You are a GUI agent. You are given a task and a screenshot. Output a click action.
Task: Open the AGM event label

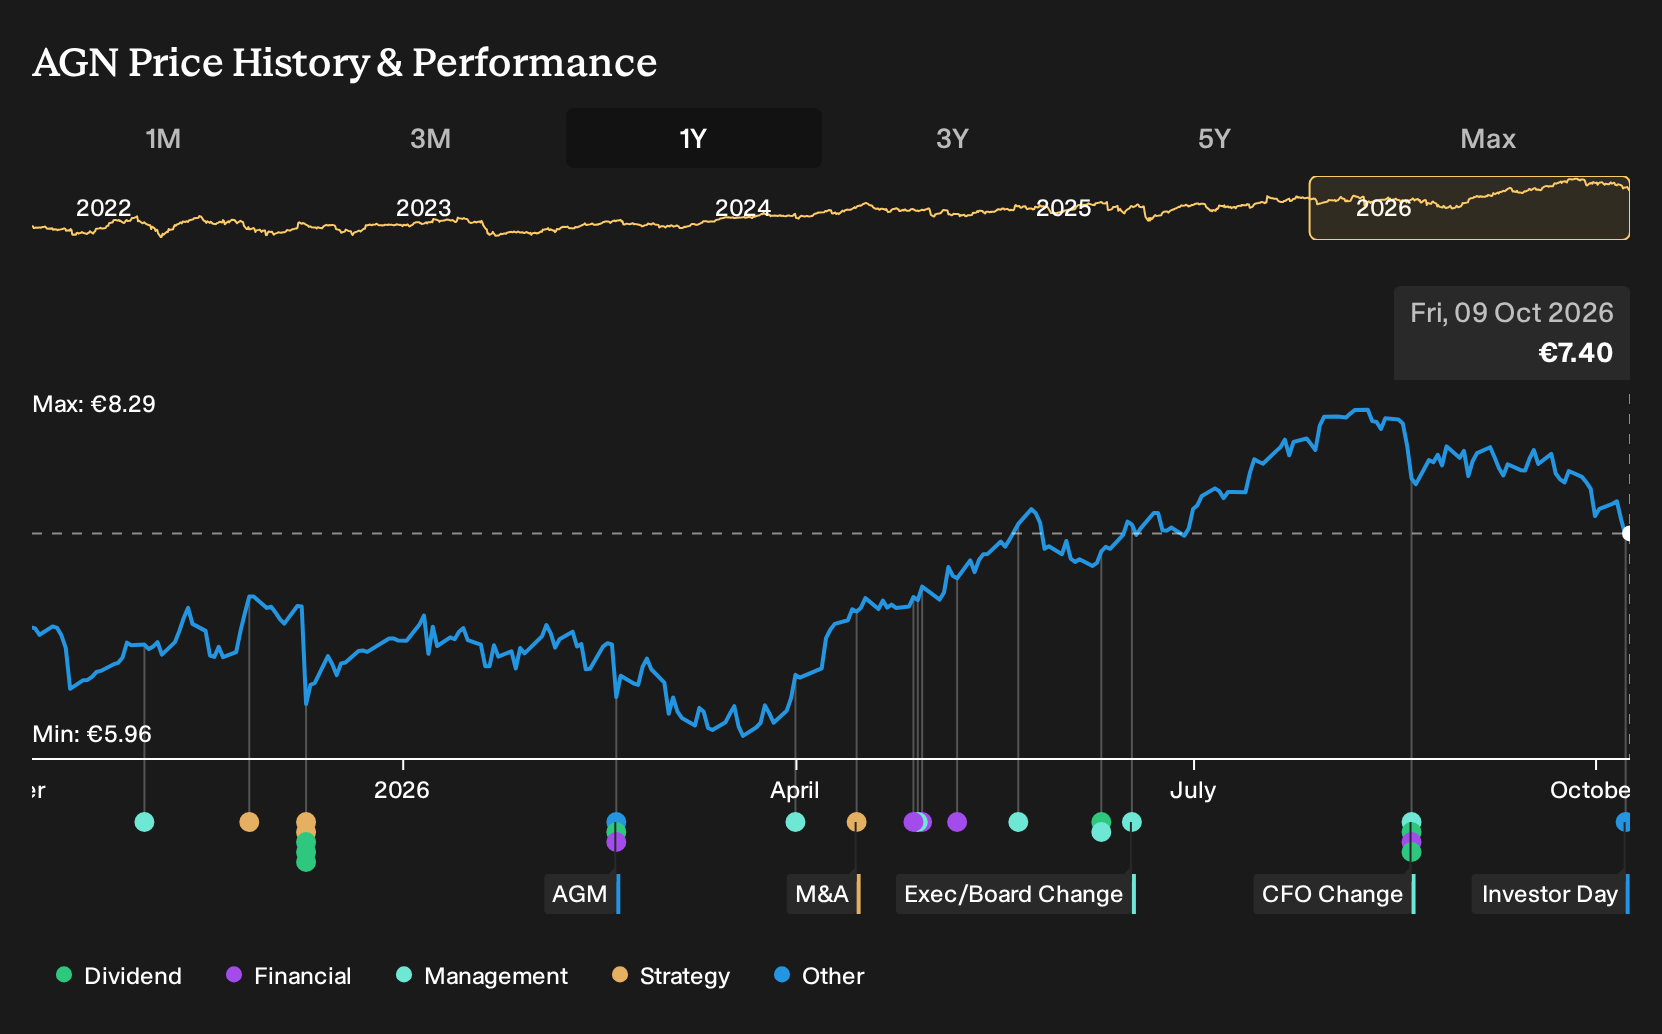[x=583, y=894]
